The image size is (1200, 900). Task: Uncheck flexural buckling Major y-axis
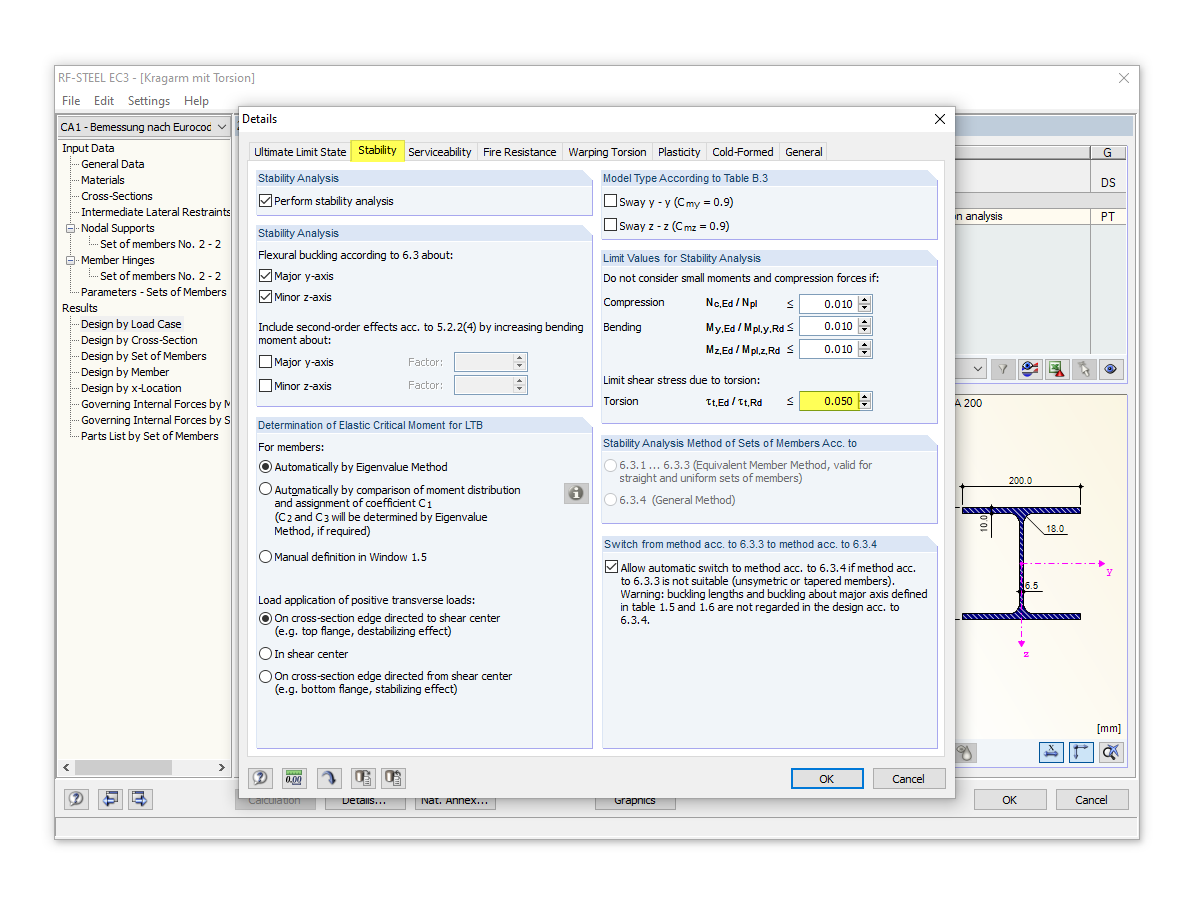(265, 276)
